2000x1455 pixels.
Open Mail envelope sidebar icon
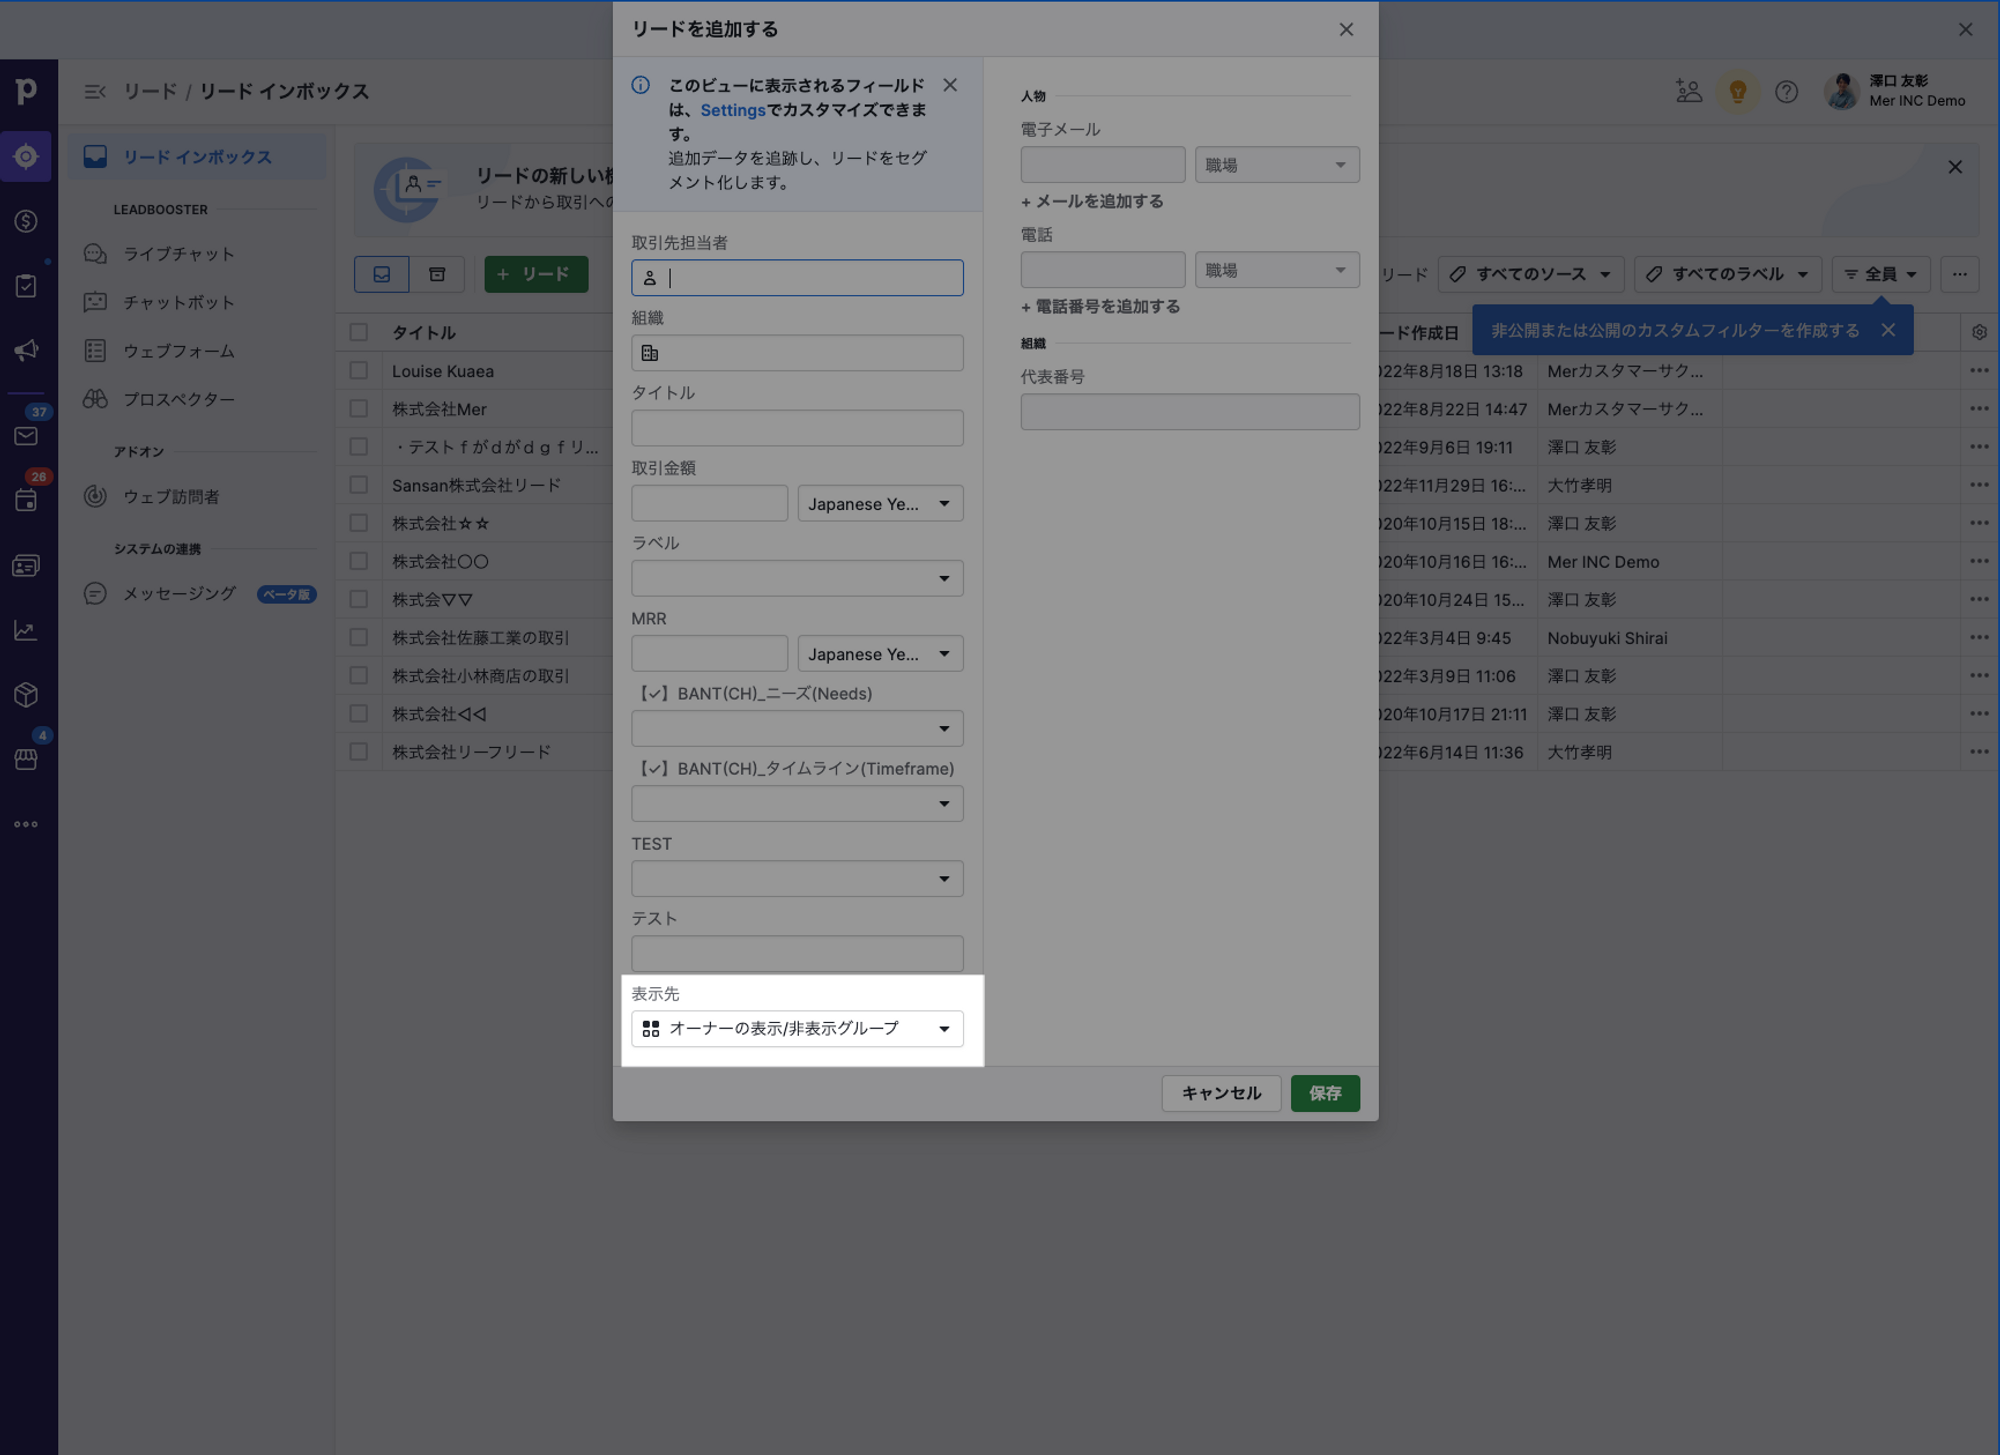point(26,436)
